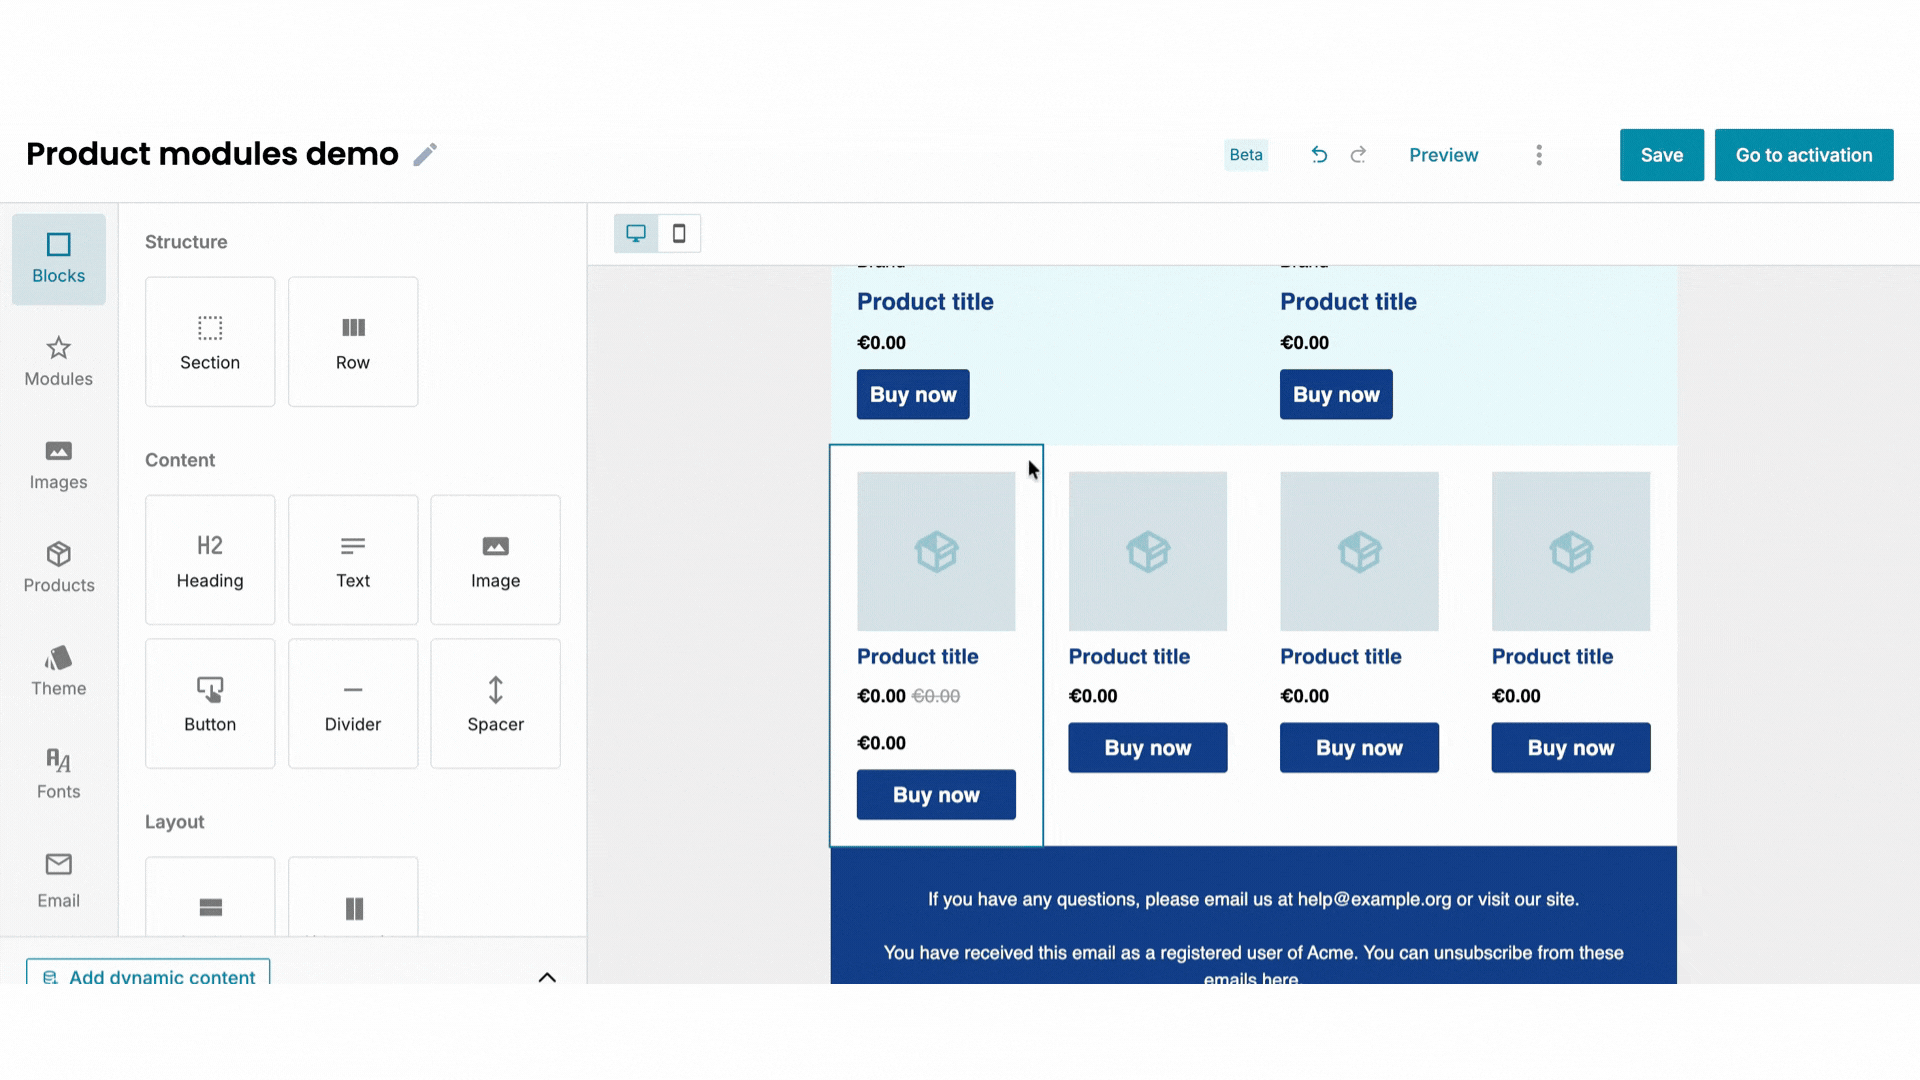Image resolution: width=1920 pixels, height=1080 pixels.
Task: Click Buy now in the selected product card
Action: pos(935,794)
